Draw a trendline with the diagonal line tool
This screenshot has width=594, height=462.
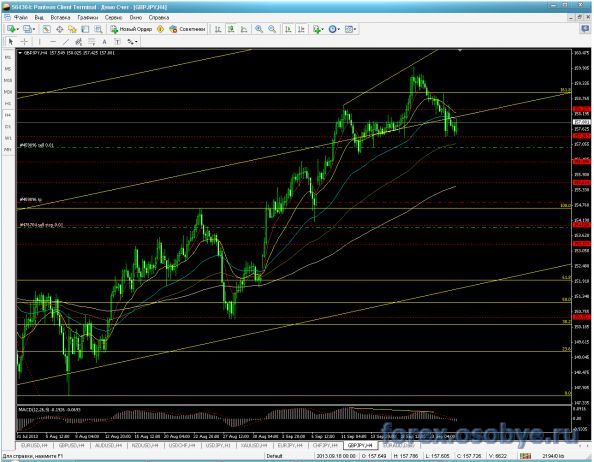pos(66,42)
